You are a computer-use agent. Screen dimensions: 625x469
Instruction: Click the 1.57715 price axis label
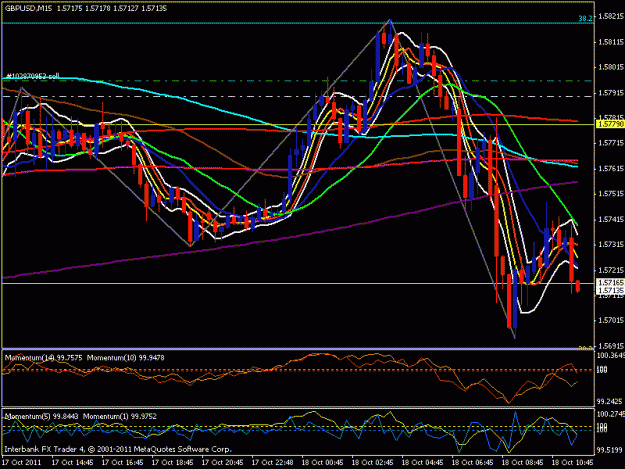pos(611,143)
